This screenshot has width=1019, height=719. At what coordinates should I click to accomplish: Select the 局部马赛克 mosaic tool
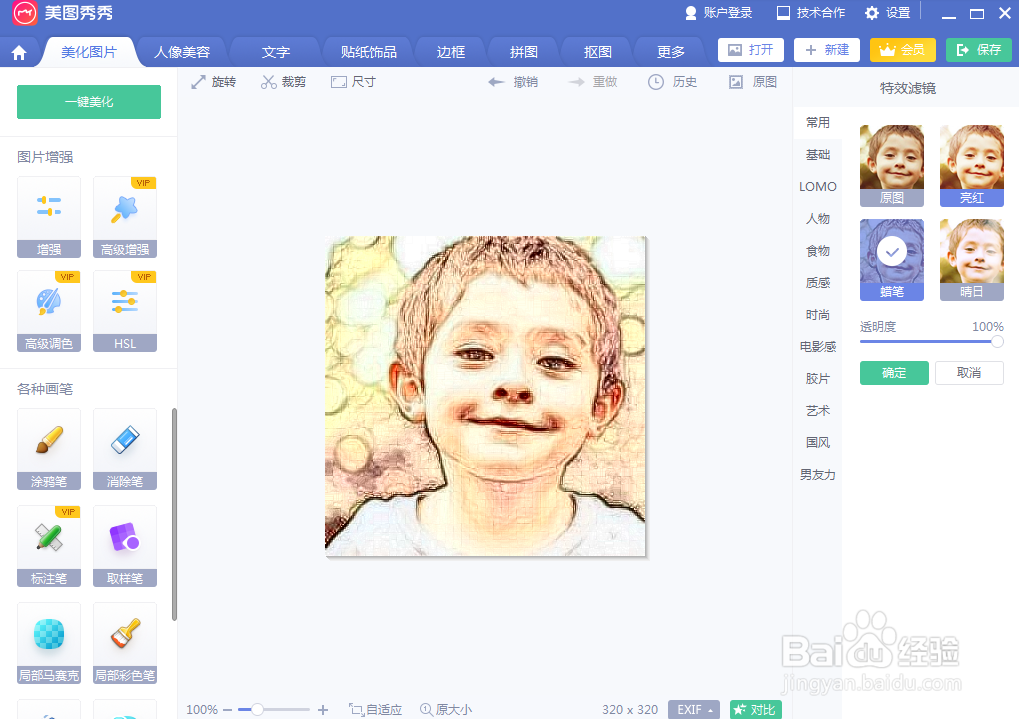tap(49, 643)
